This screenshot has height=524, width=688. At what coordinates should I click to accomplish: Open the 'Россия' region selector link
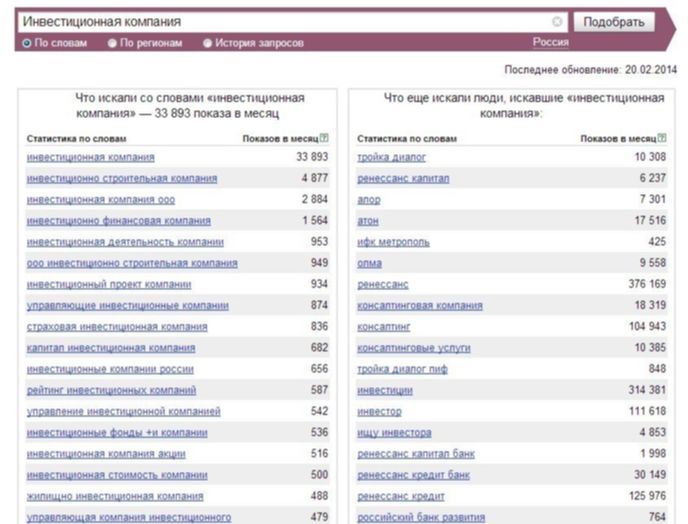(551, 42)
